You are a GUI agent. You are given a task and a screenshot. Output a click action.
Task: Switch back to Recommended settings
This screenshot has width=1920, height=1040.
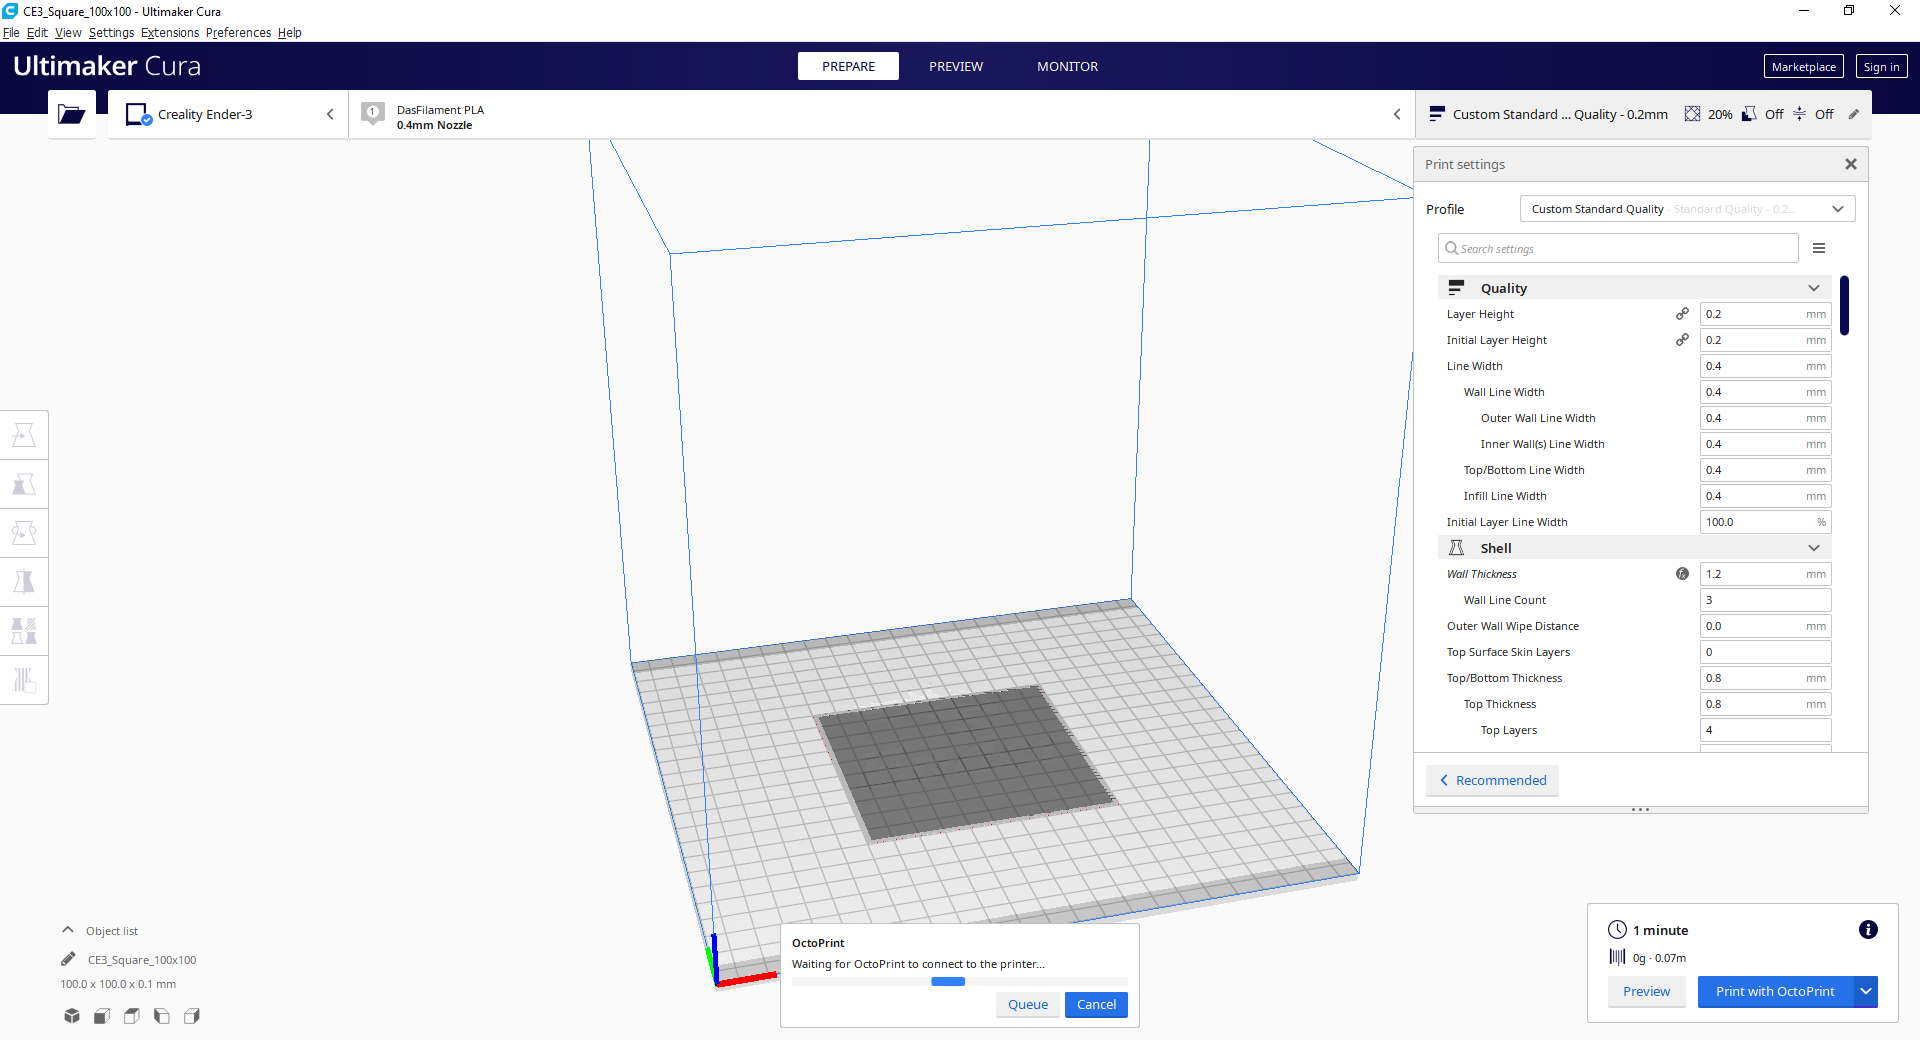coord(1492,780)
